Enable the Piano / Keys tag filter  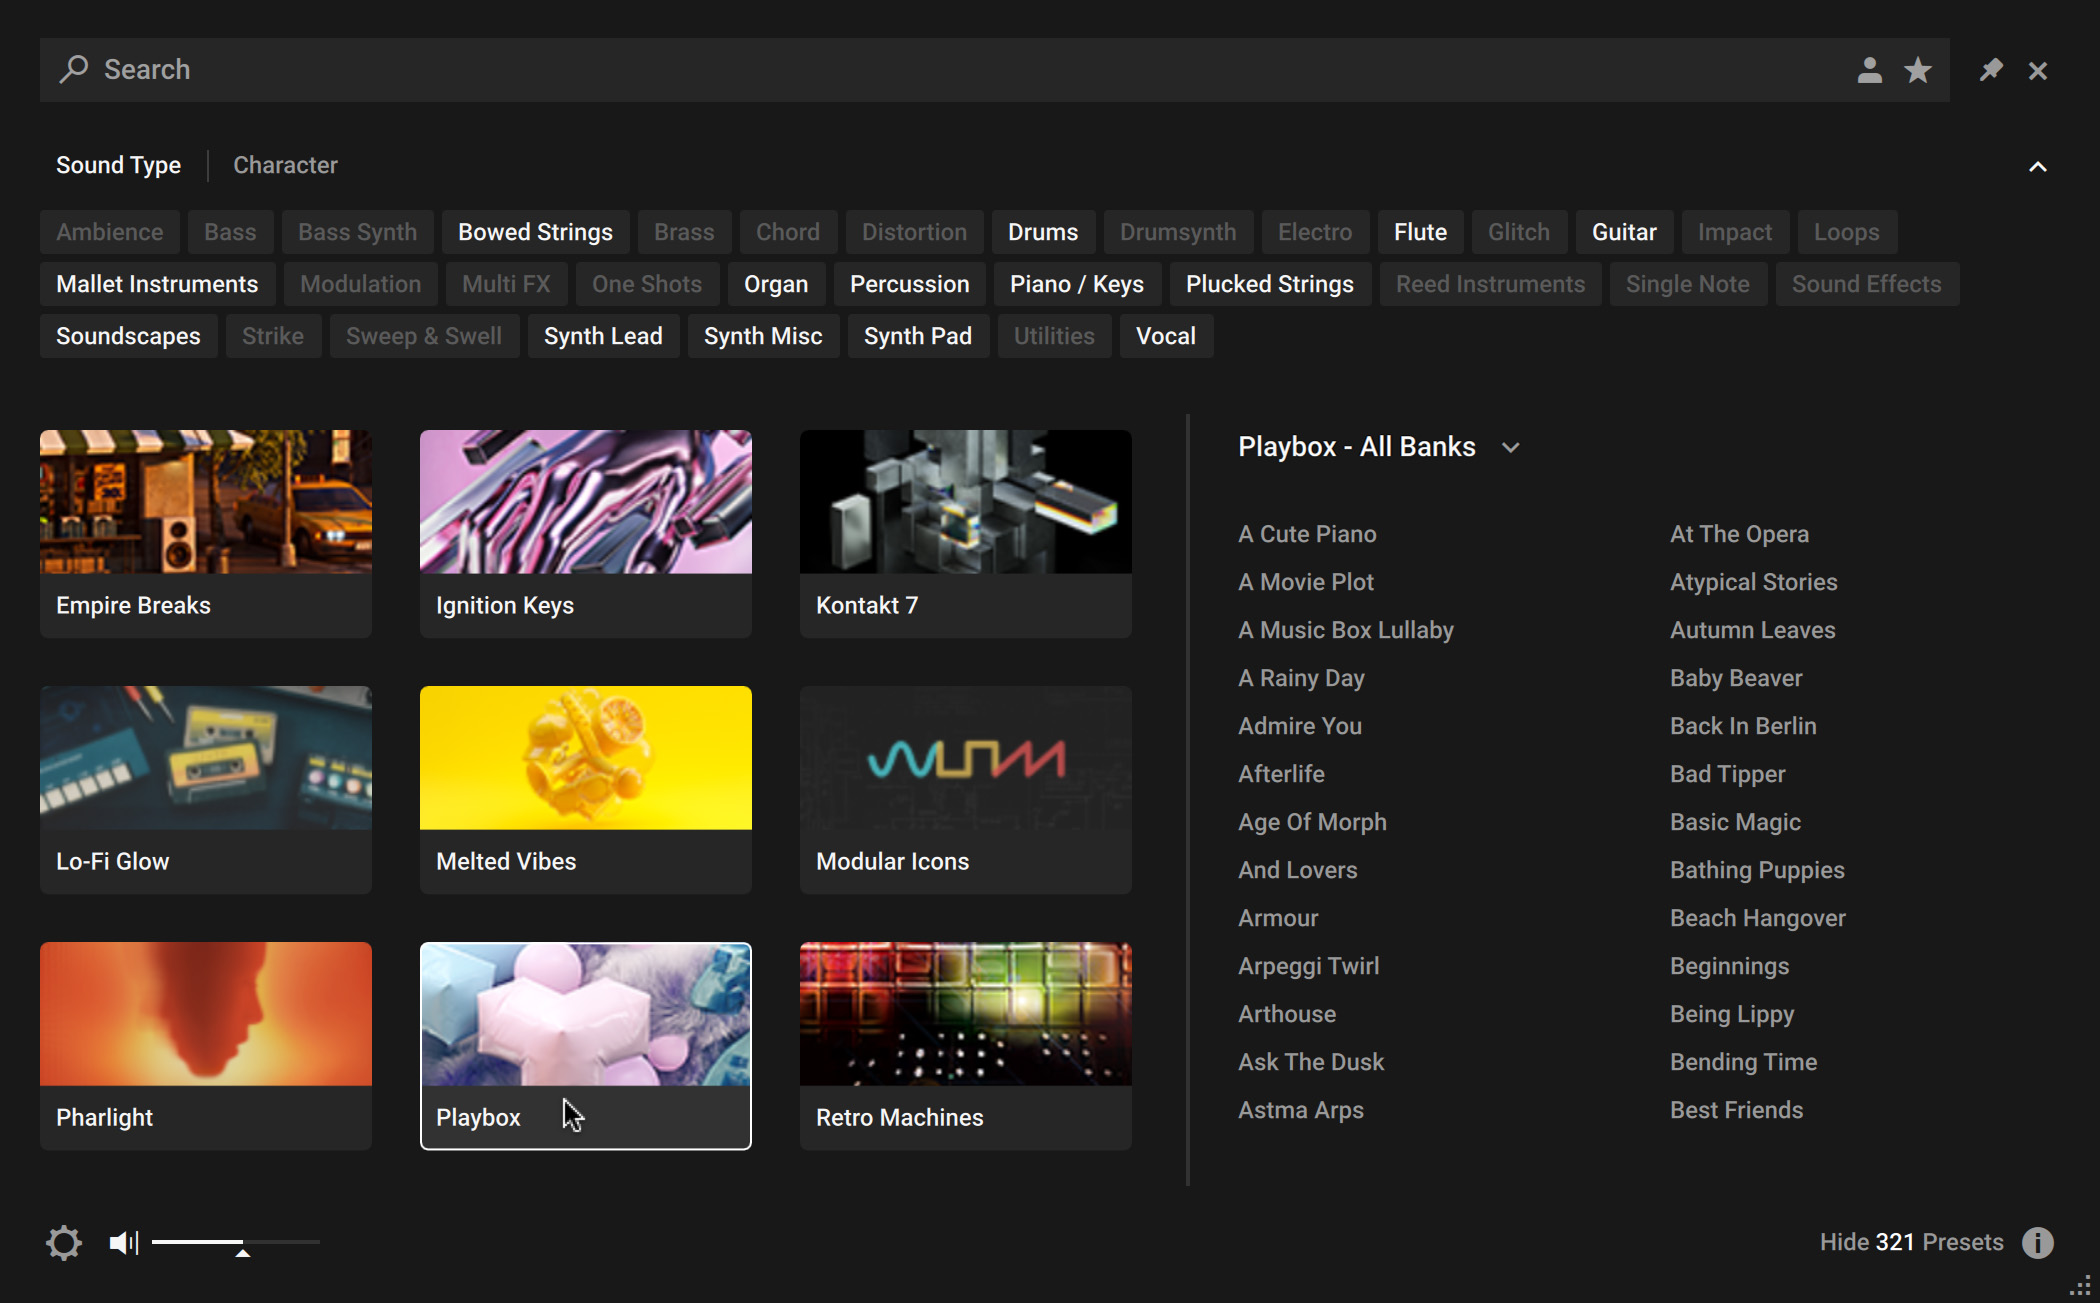1076,284
